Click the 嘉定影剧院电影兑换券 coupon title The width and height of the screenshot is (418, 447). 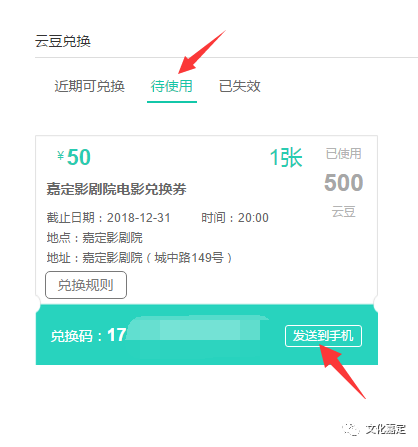(116, 189)
